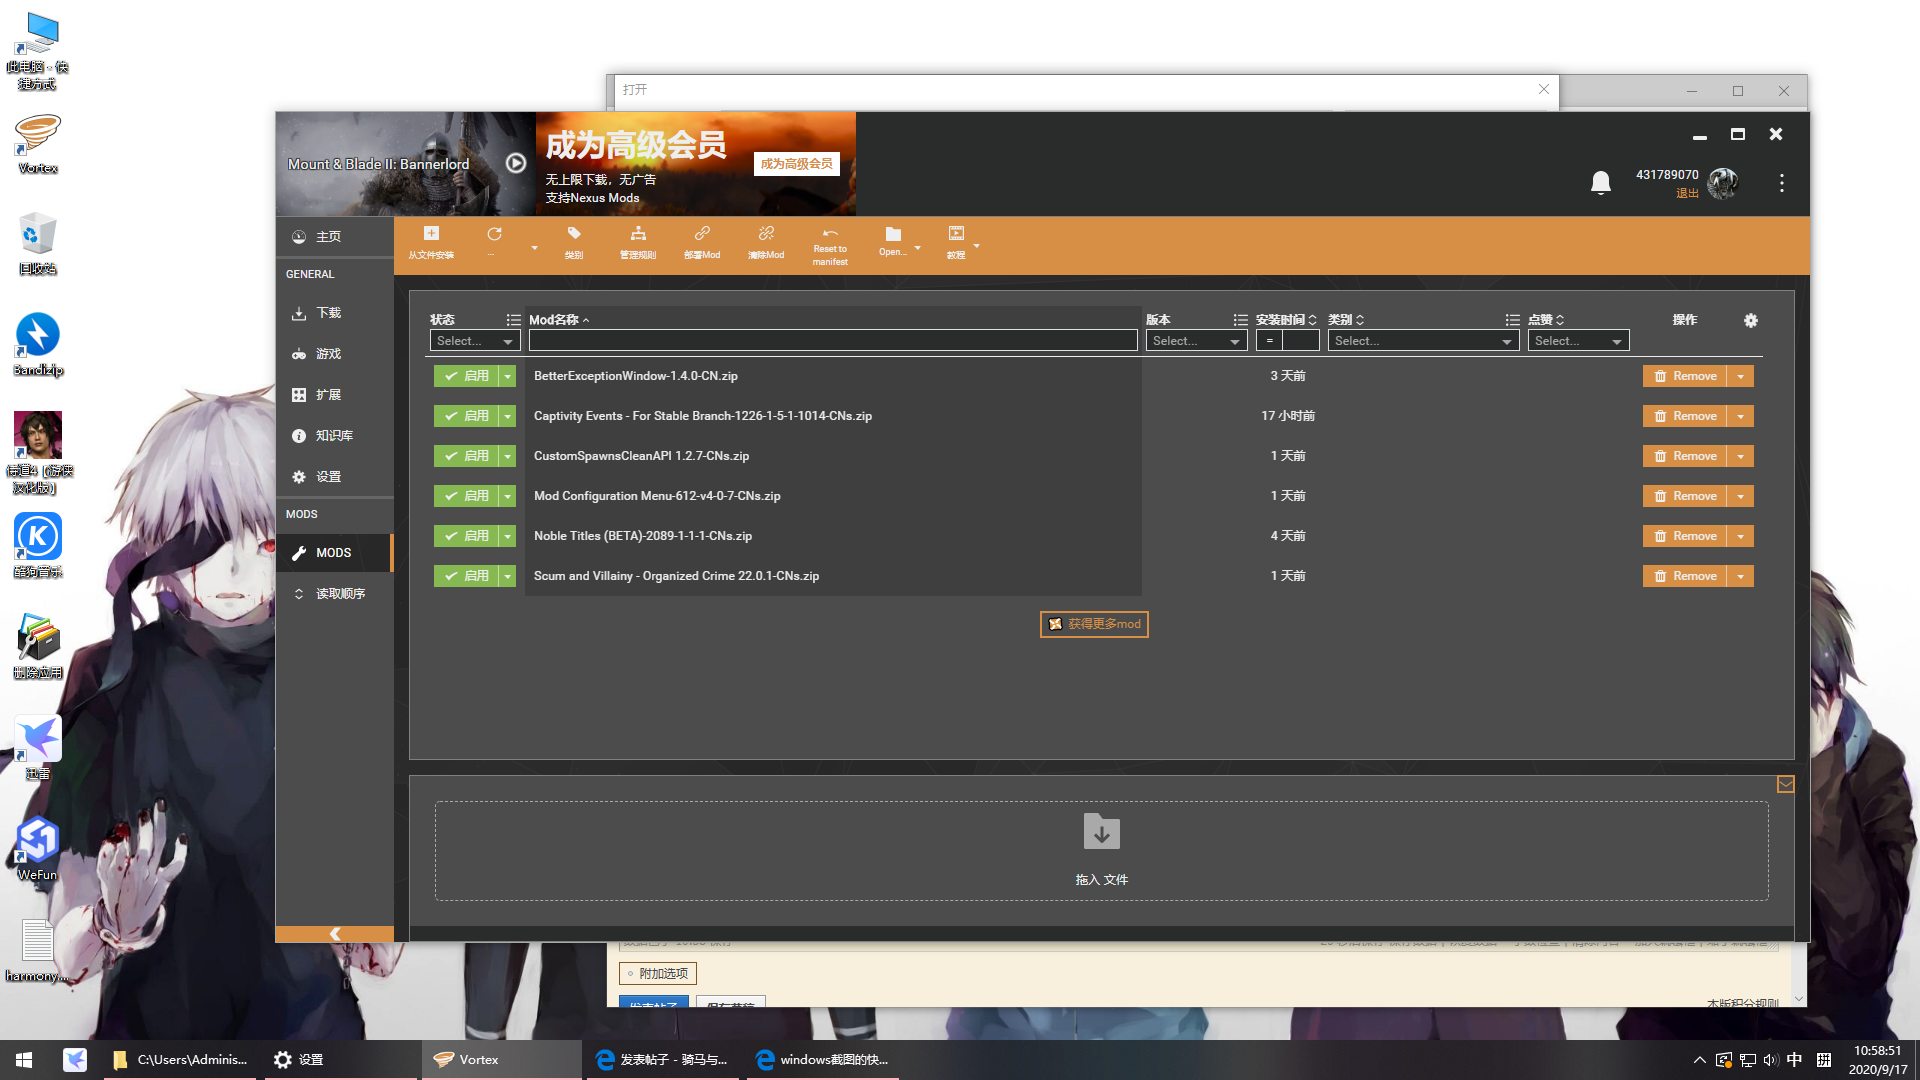Viewport: 1920px width, 1080px height.
Task: Click the 成为高级会员 white banner button
Action: point(796,164)
